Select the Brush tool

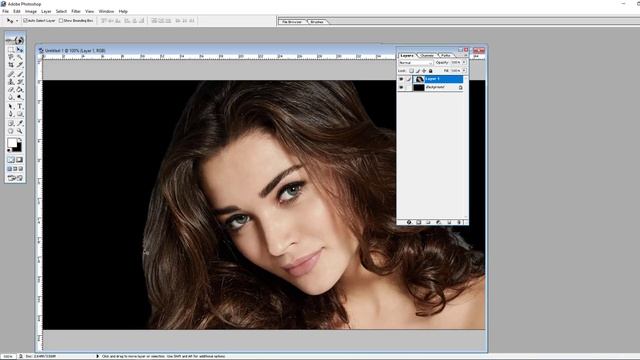tap(20, 74)
